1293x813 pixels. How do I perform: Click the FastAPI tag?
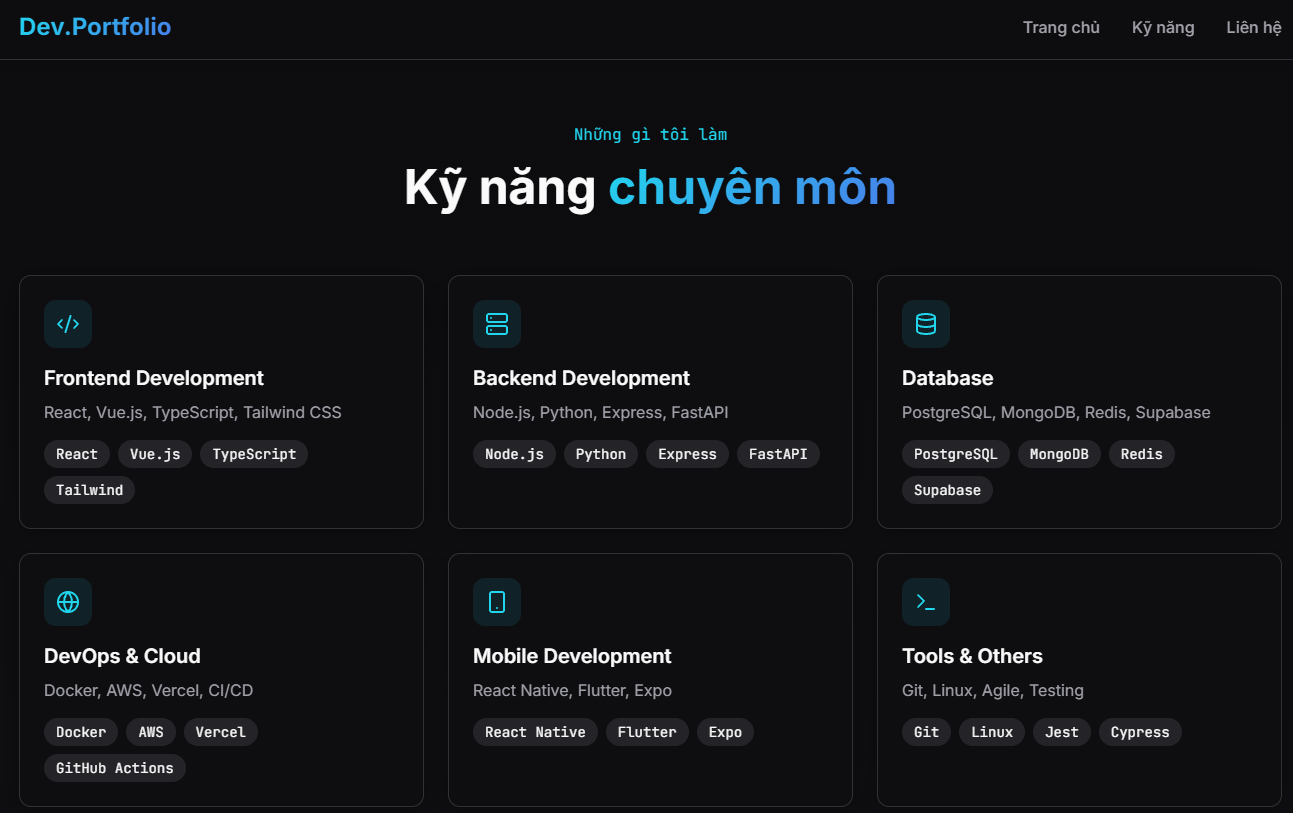point(778,453)
